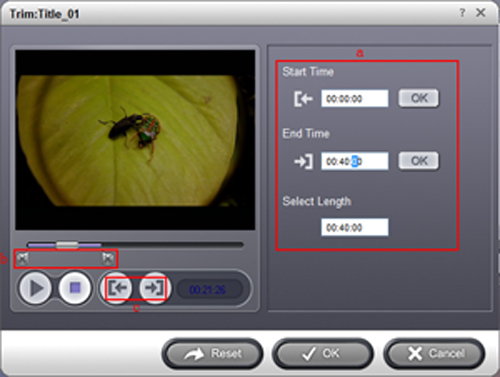Reset the trim settings

click(213, 354)
